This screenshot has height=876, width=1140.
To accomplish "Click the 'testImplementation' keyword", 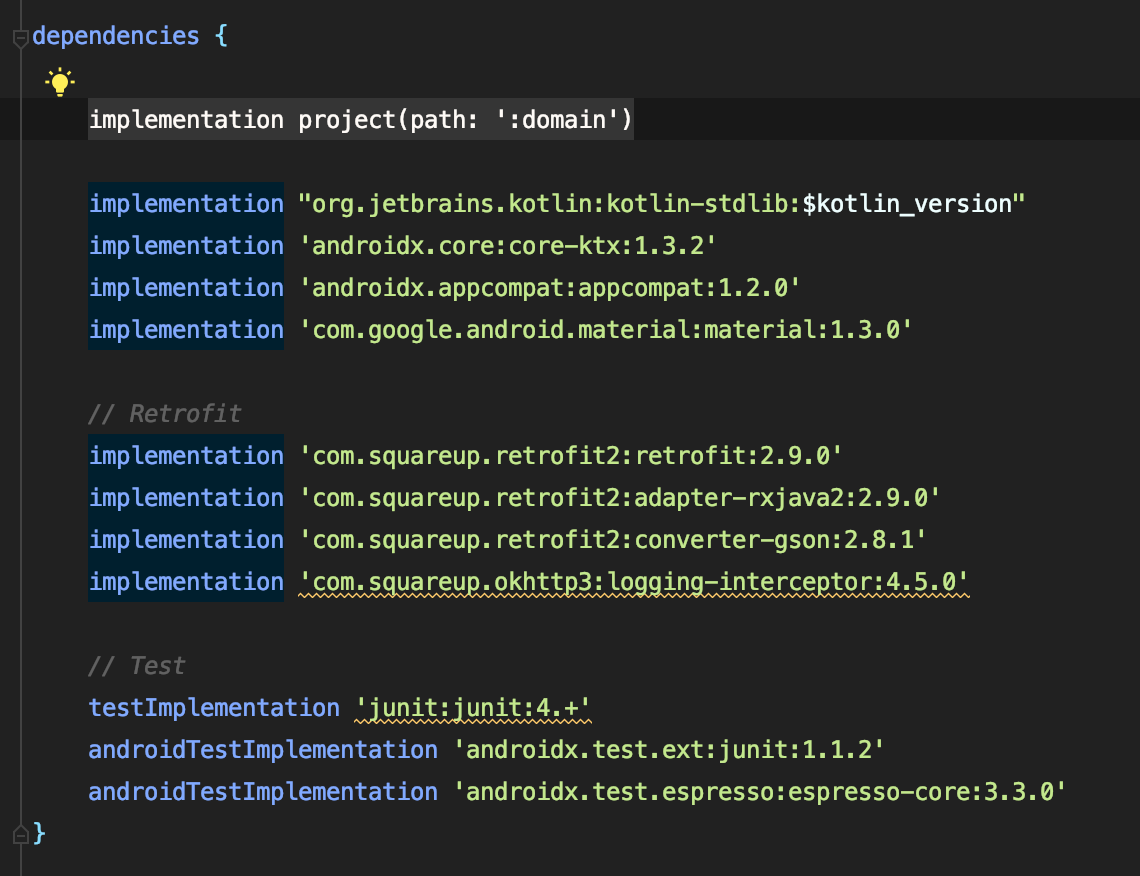I will coord(214,708).
